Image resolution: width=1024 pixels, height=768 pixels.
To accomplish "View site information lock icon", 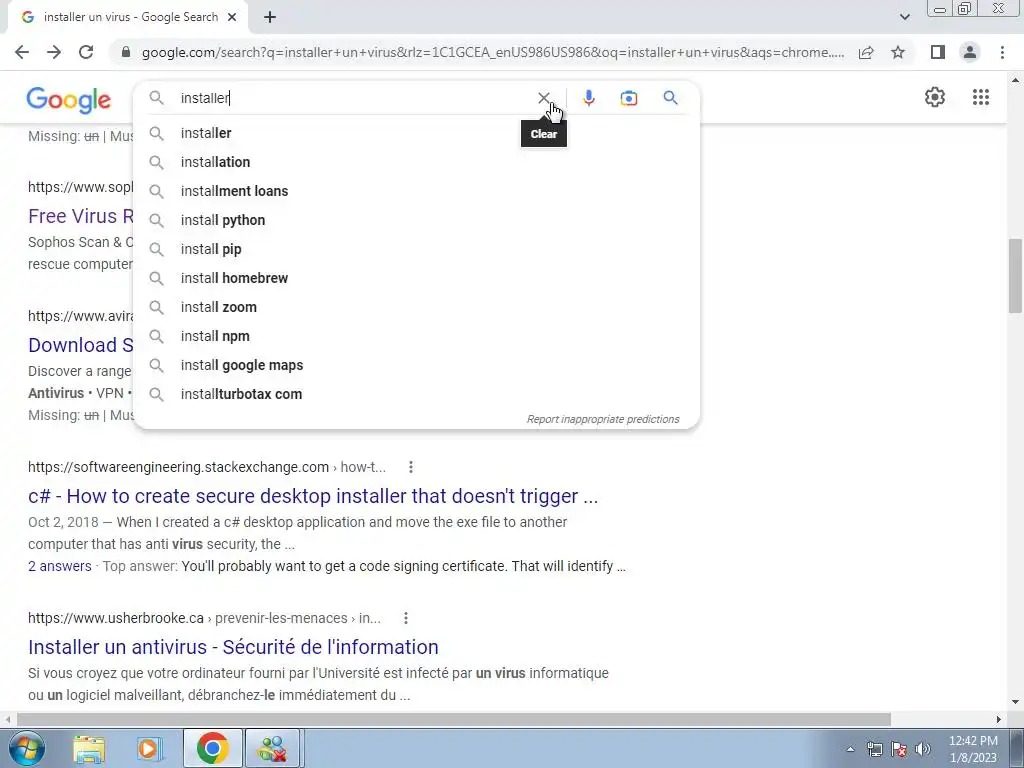I will pos(126,52).
